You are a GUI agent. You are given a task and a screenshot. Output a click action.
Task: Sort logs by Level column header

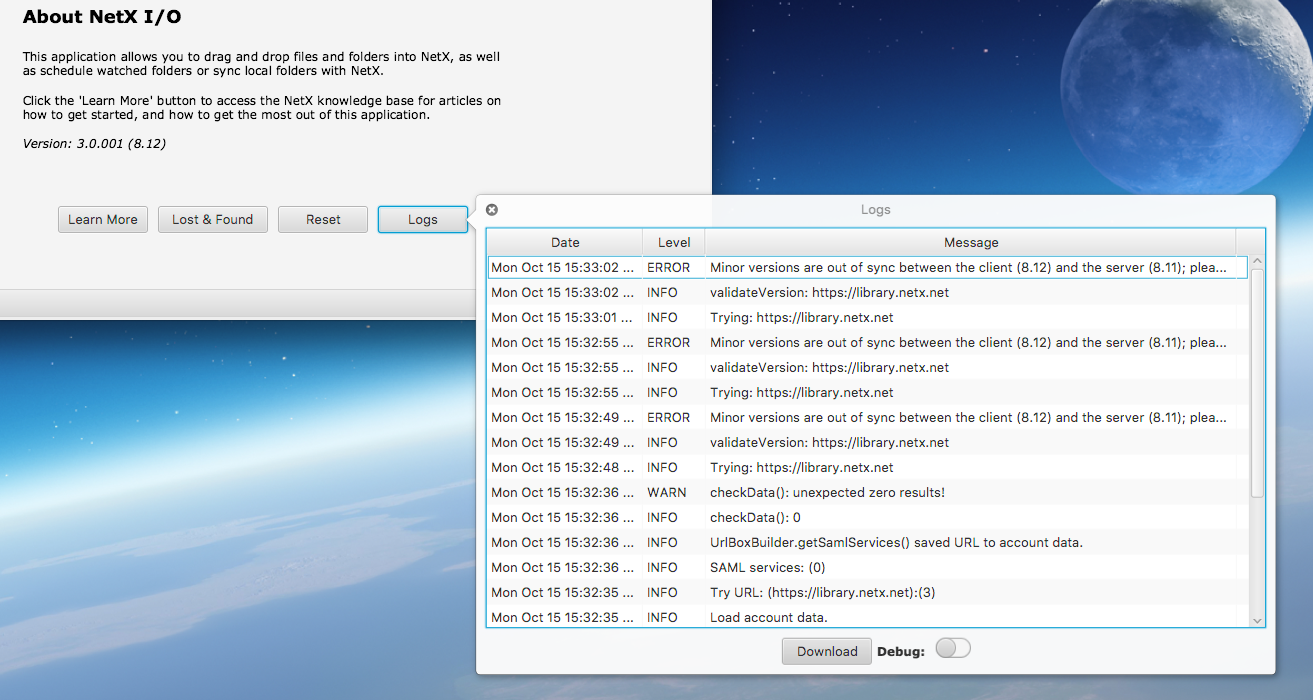pyautogui.click(x=674, y=242)
